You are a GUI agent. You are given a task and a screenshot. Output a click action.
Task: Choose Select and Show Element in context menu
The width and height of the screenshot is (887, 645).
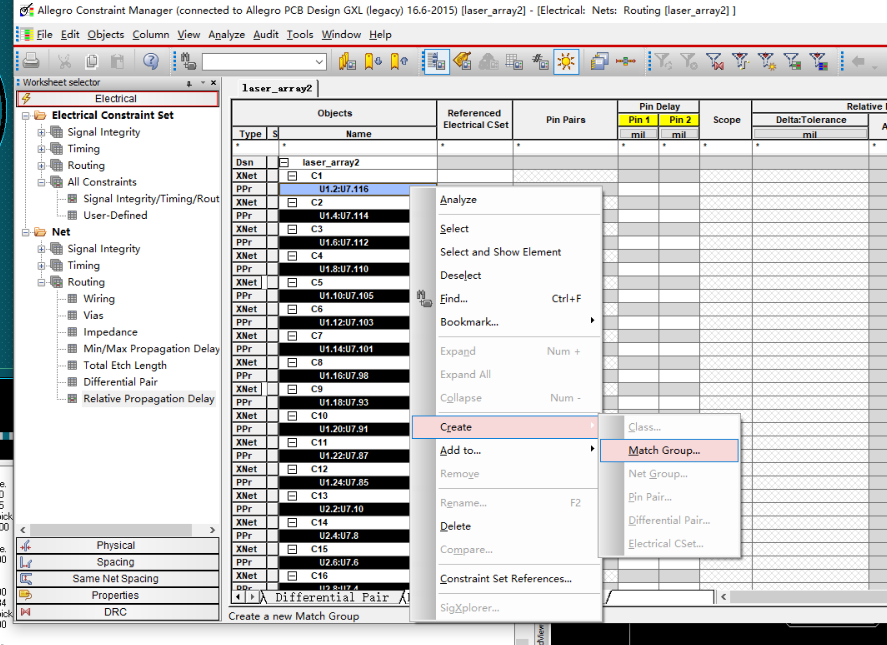[505, 252]
